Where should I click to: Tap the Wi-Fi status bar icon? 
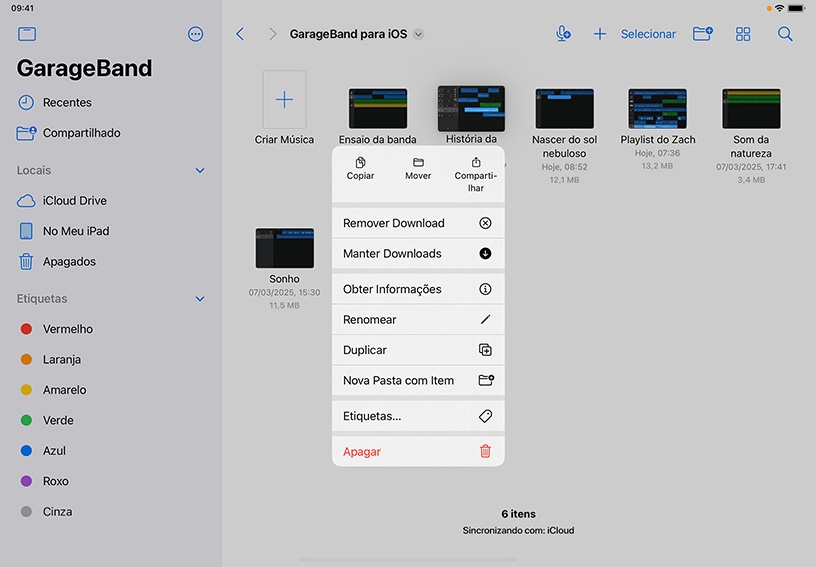pos(779,8)
